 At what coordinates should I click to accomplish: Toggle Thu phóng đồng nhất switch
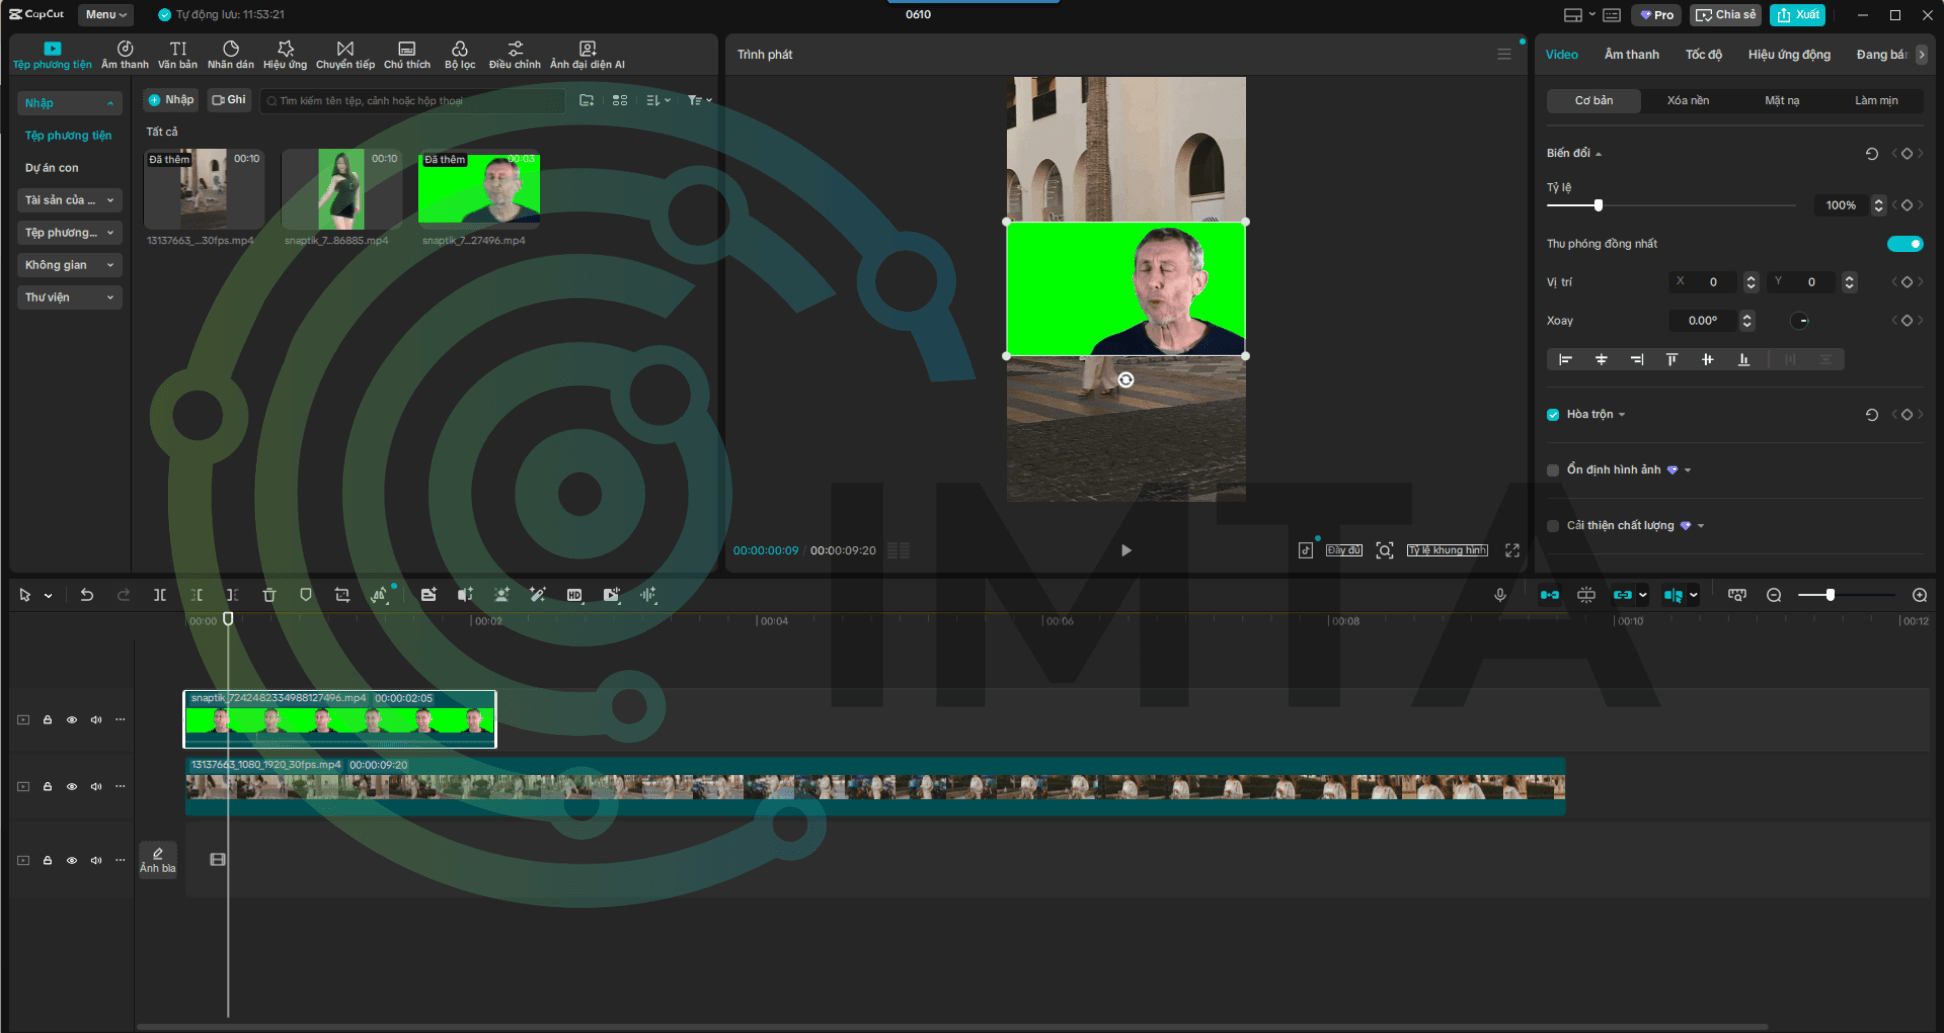pyautogui.click(x=1906, y=243)
